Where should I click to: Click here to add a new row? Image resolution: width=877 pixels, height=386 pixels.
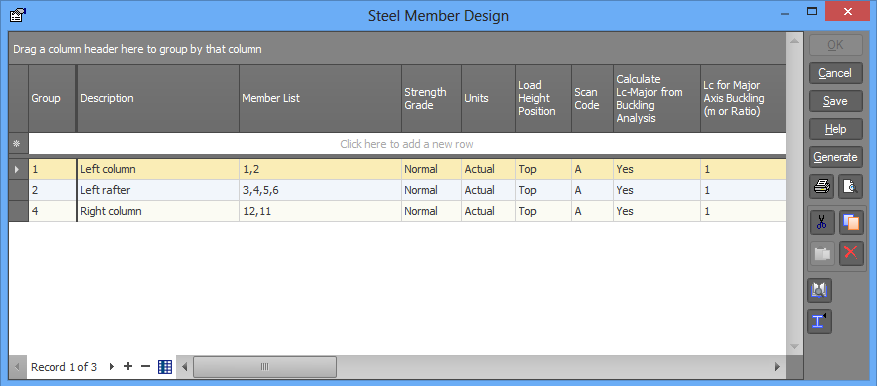[407, 144]
